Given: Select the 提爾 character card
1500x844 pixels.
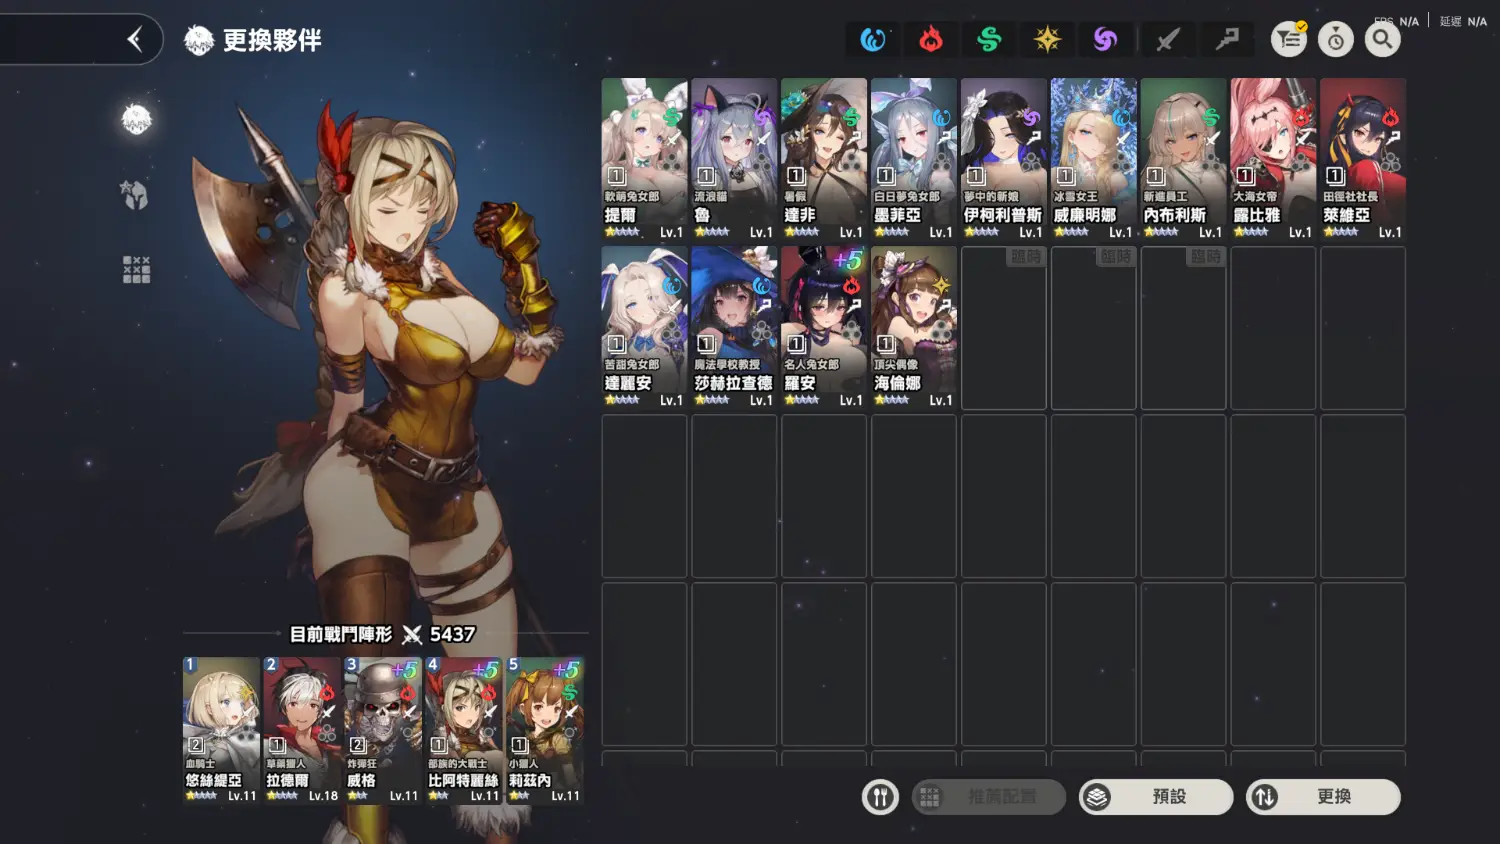Looking at the screenshot, I should 644,158.
